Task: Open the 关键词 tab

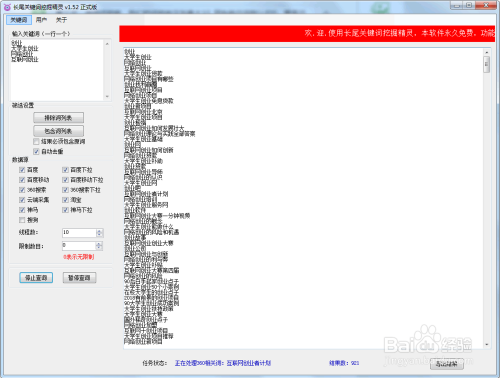Action: [19, 20]
